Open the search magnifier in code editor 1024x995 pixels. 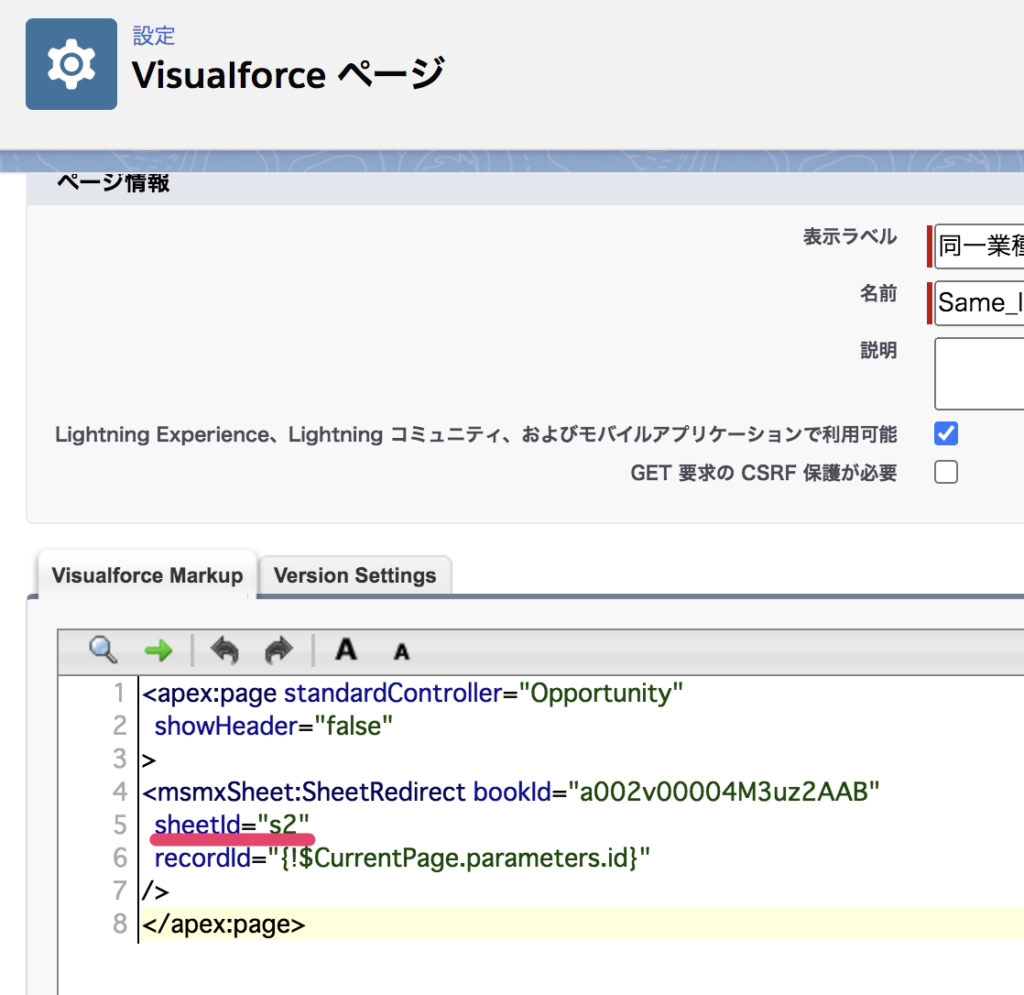[x=103, y=650]
